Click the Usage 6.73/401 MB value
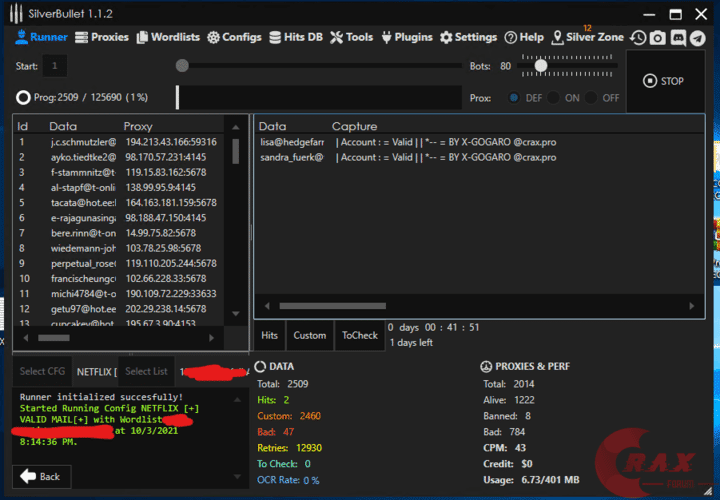The image size is (720, 500). click(x=550, y=480)
